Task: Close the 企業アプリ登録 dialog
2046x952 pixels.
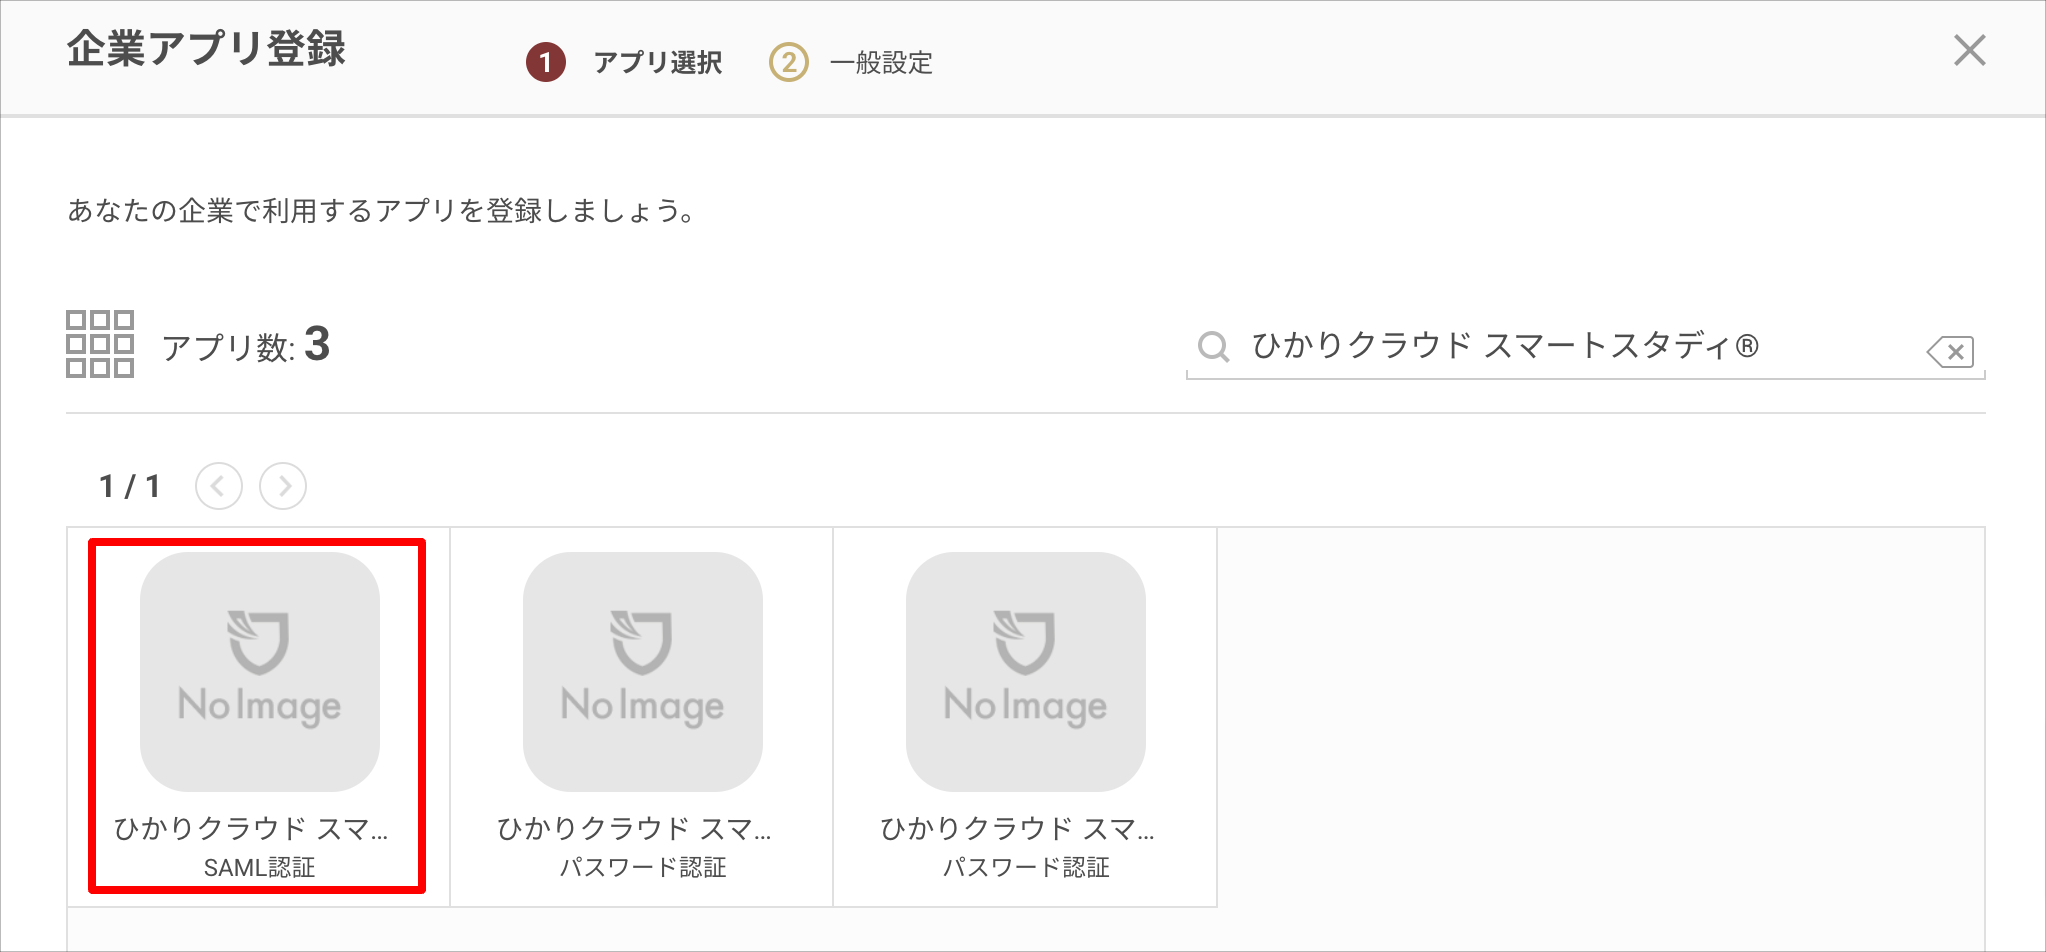Action: [1969, 50]
